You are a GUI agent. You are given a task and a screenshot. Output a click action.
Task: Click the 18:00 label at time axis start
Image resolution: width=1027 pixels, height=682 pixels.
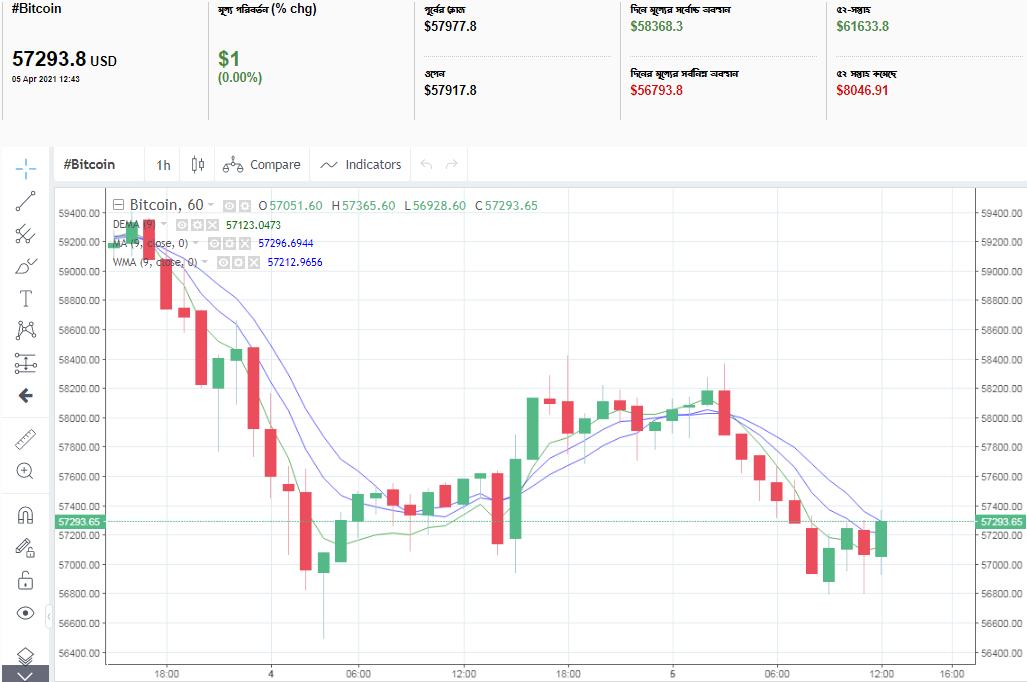pyautogui.click(x=166, y=673)
